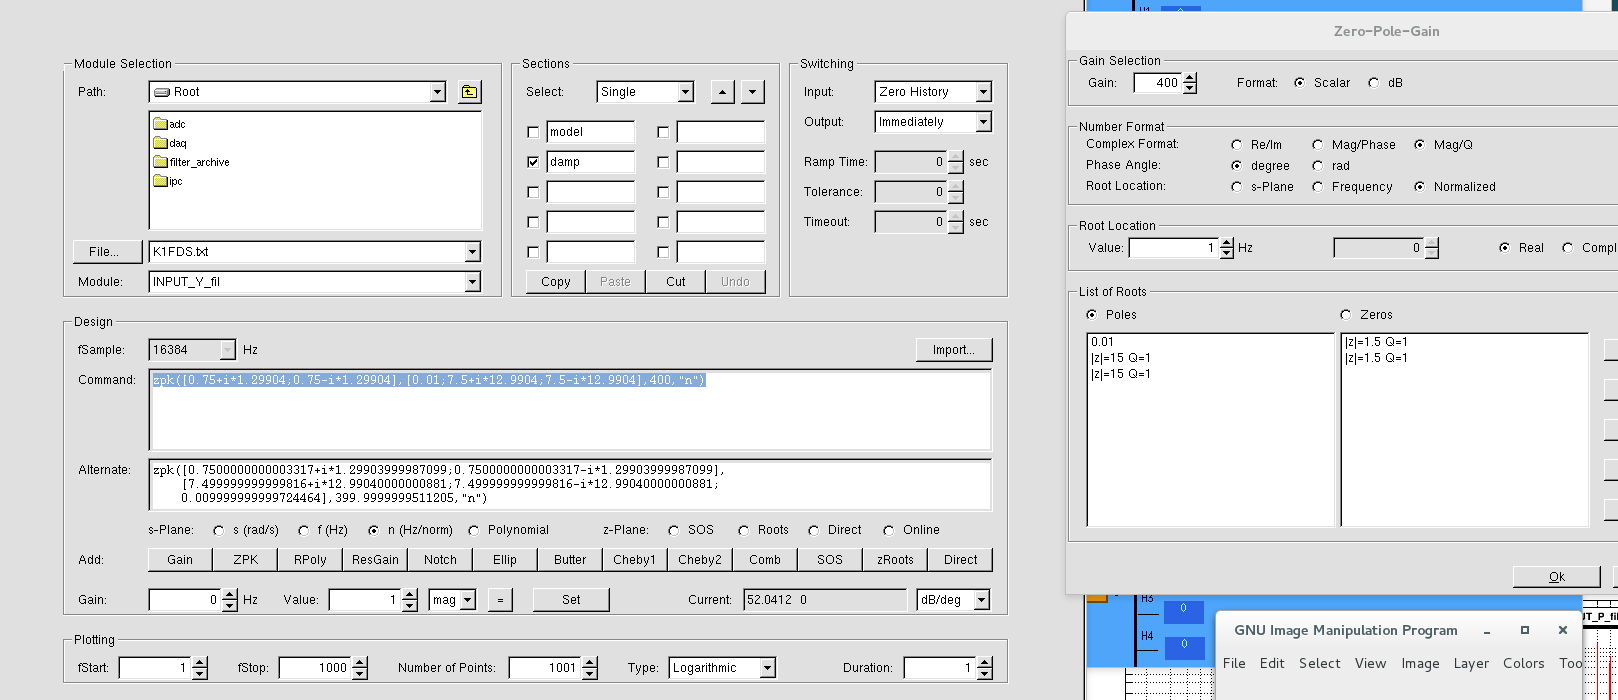This screenshot has height=700, width=1618.
Task: Click the Design Gain Hz field
Action: 185,600
